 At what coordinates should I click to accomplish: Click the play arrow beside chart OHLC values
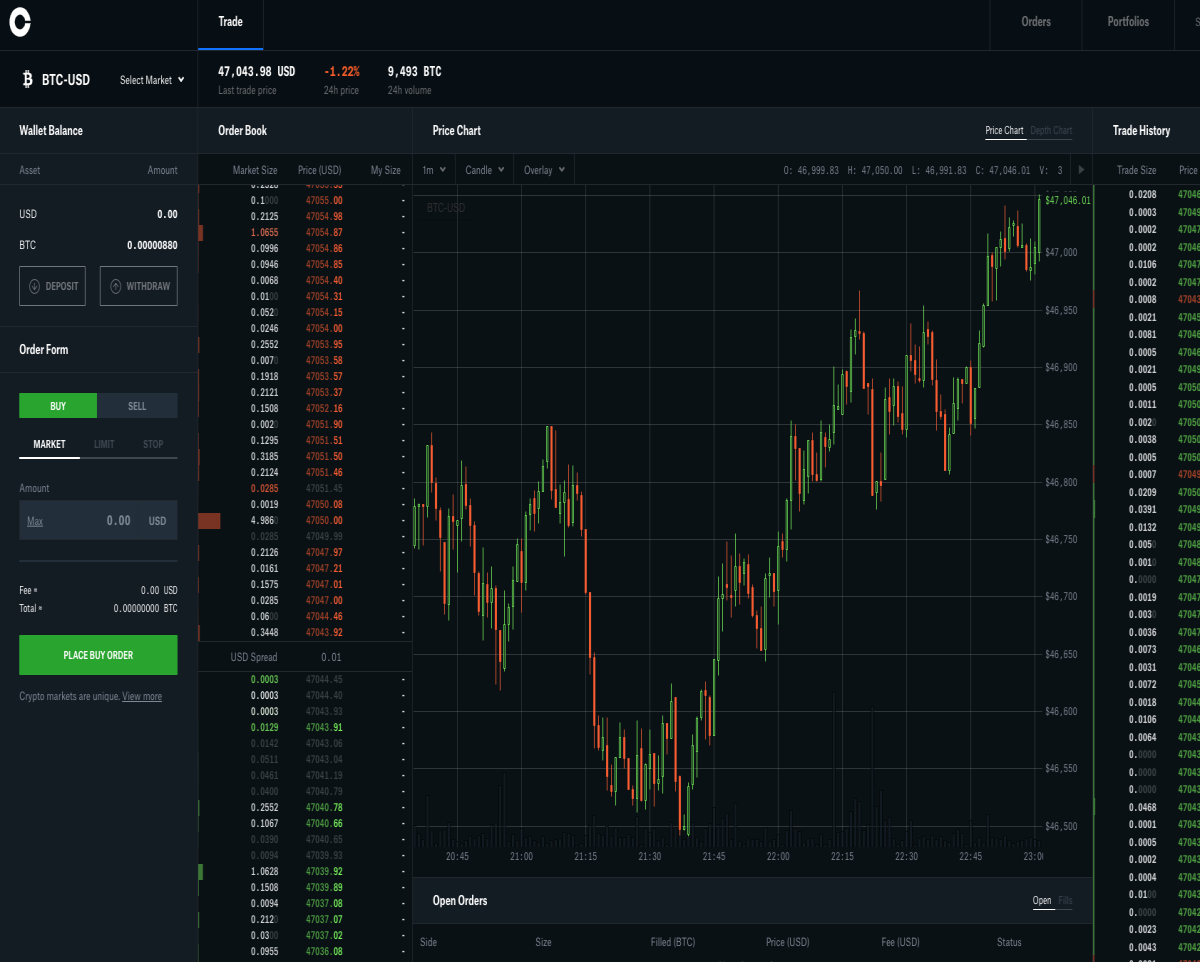pyautogui.click(x=1081, y=170)
